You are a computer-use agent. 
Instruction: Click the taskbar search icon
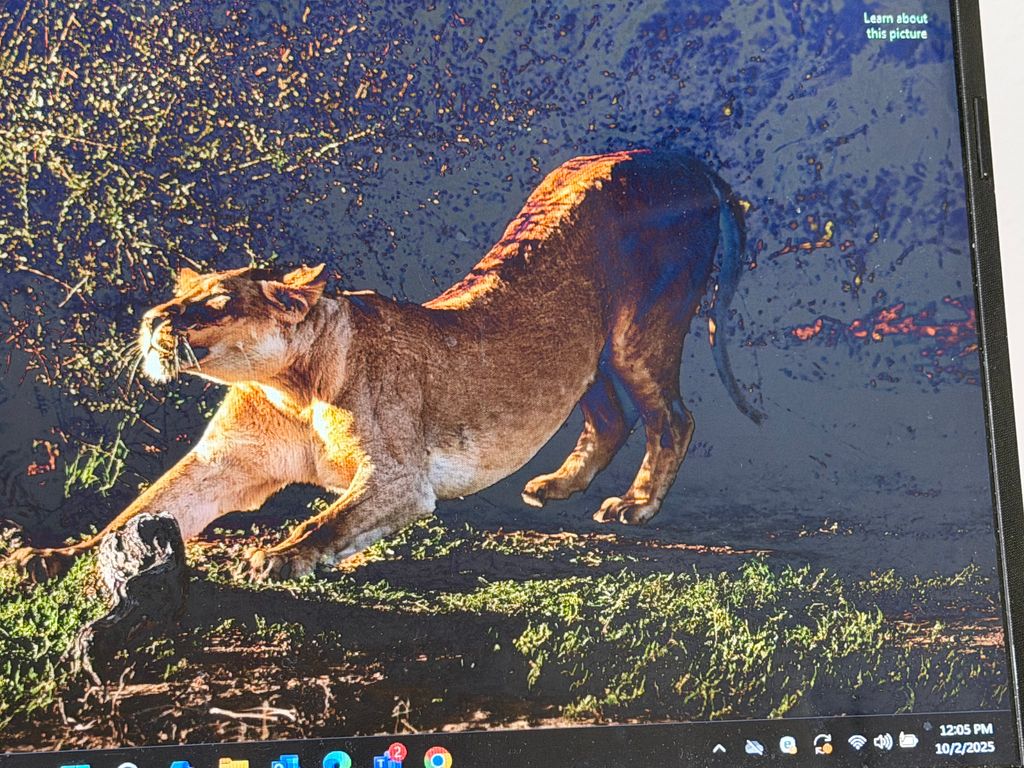click(x=127, y=766)
